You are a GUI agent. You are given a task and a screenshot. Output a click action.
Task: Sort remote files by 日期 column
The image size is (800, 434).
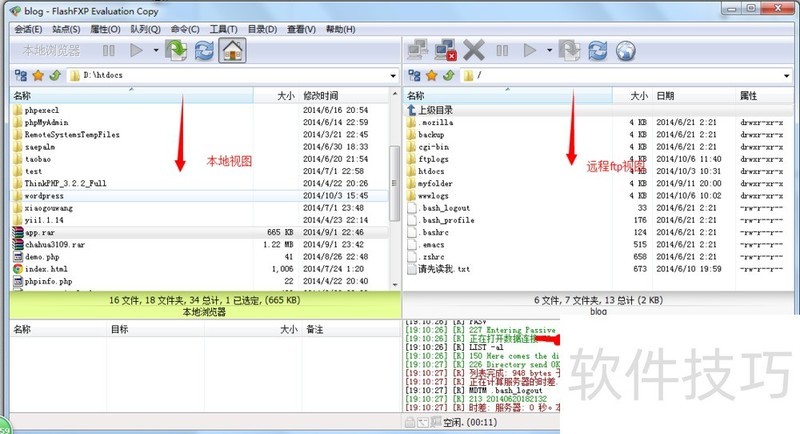coord(694,95)
